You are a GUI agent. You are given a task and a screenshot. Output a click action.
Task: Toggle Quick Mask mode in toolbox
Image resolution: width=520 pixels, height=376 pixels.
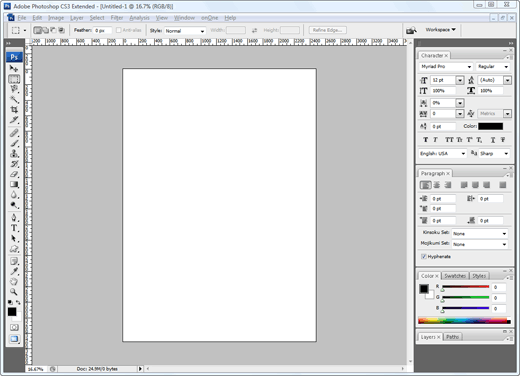(14, 327)
